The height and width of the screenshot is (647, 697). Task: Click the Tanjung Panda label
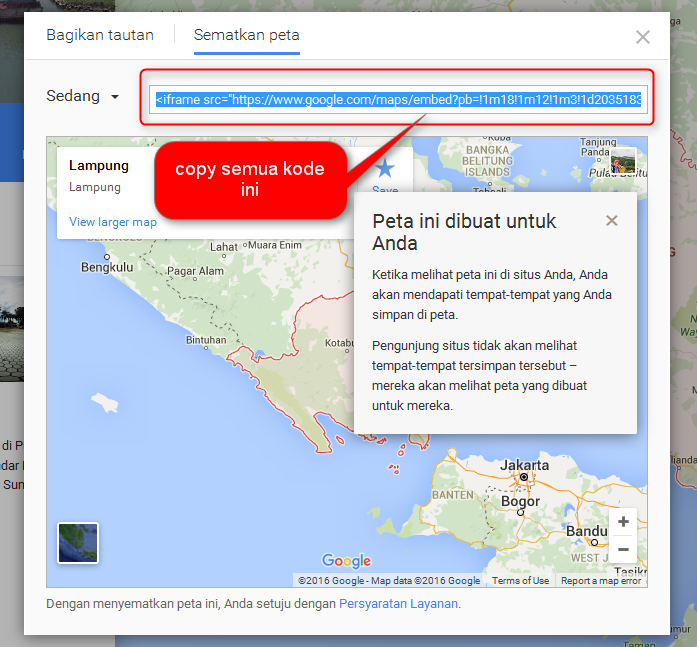pyautogui.click(x=597, y=147)
